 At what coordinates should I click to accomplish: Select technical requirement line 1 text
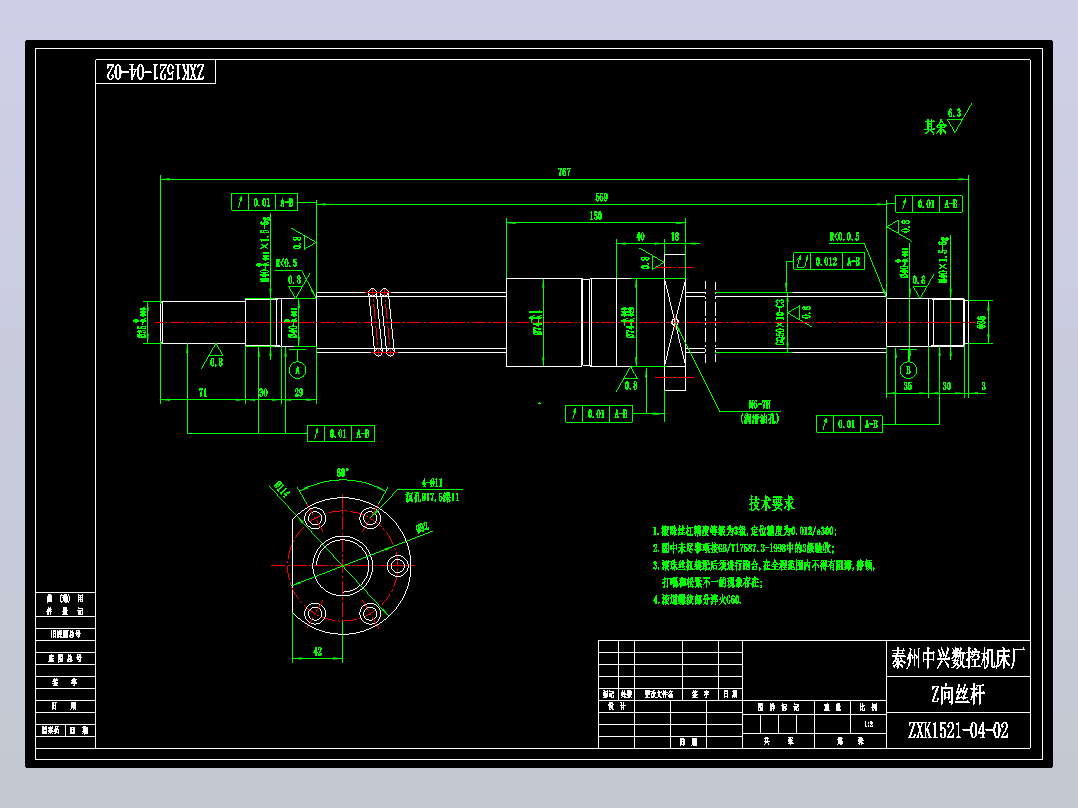744,531
